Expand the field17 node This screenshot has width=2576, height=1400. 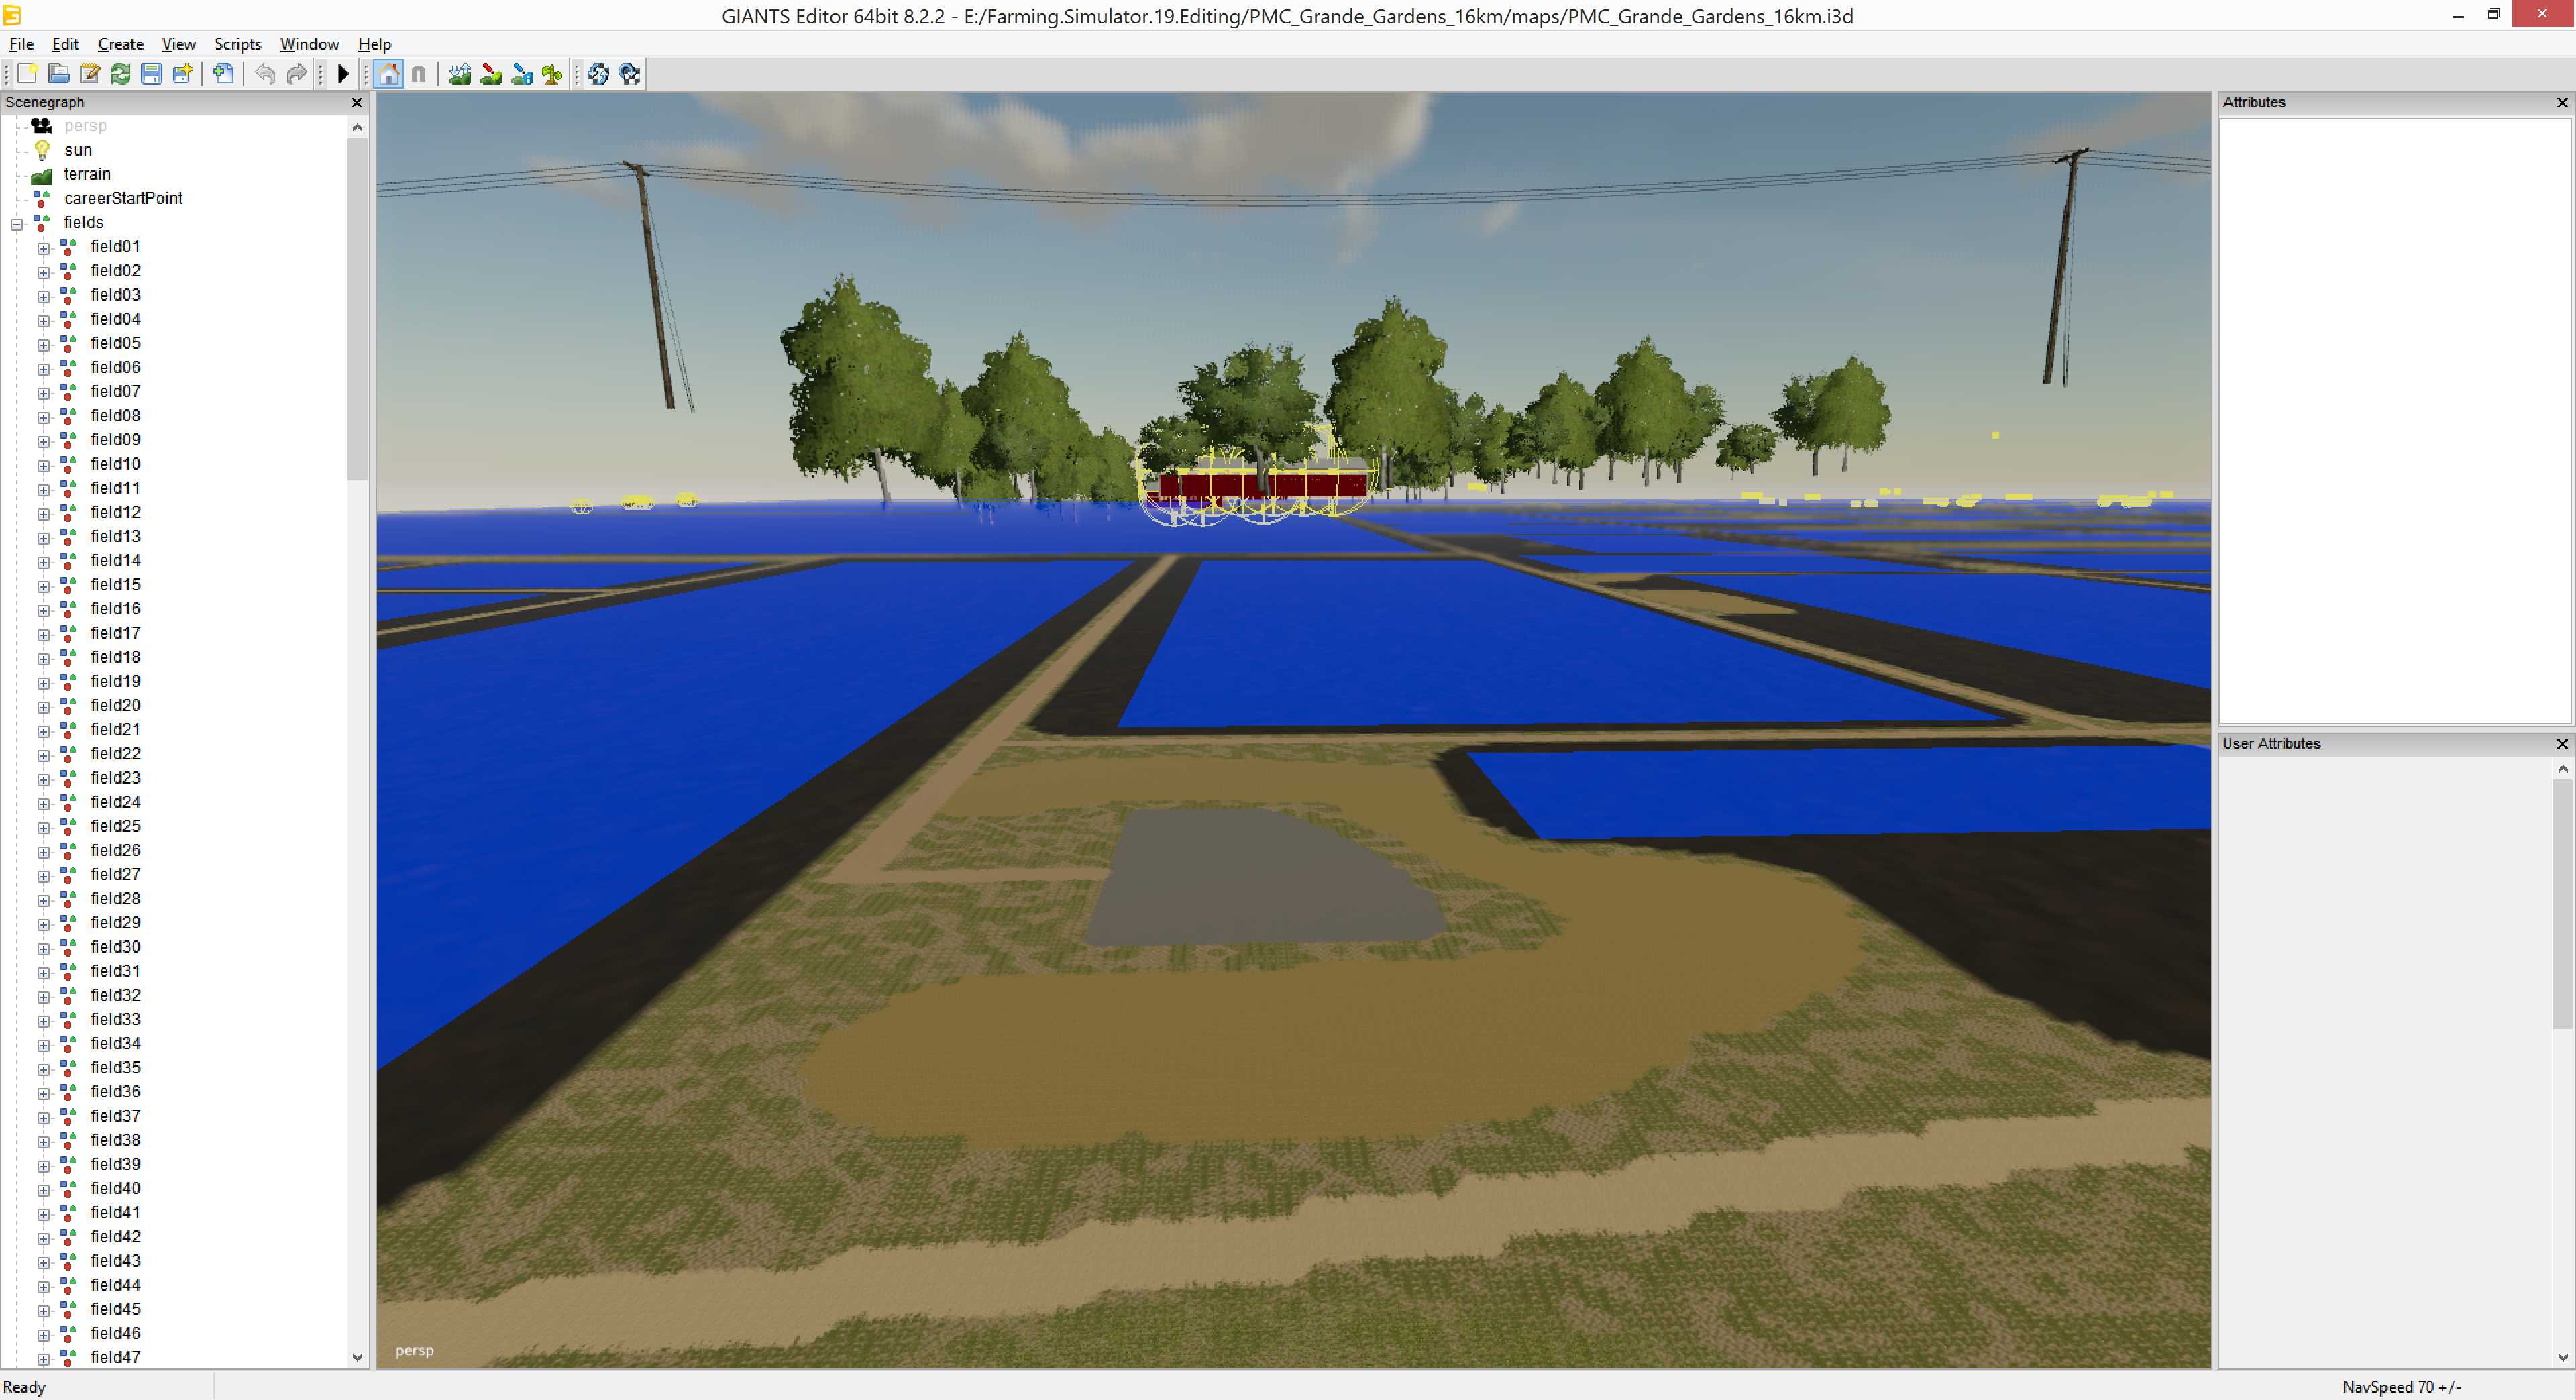pos(43,634)
